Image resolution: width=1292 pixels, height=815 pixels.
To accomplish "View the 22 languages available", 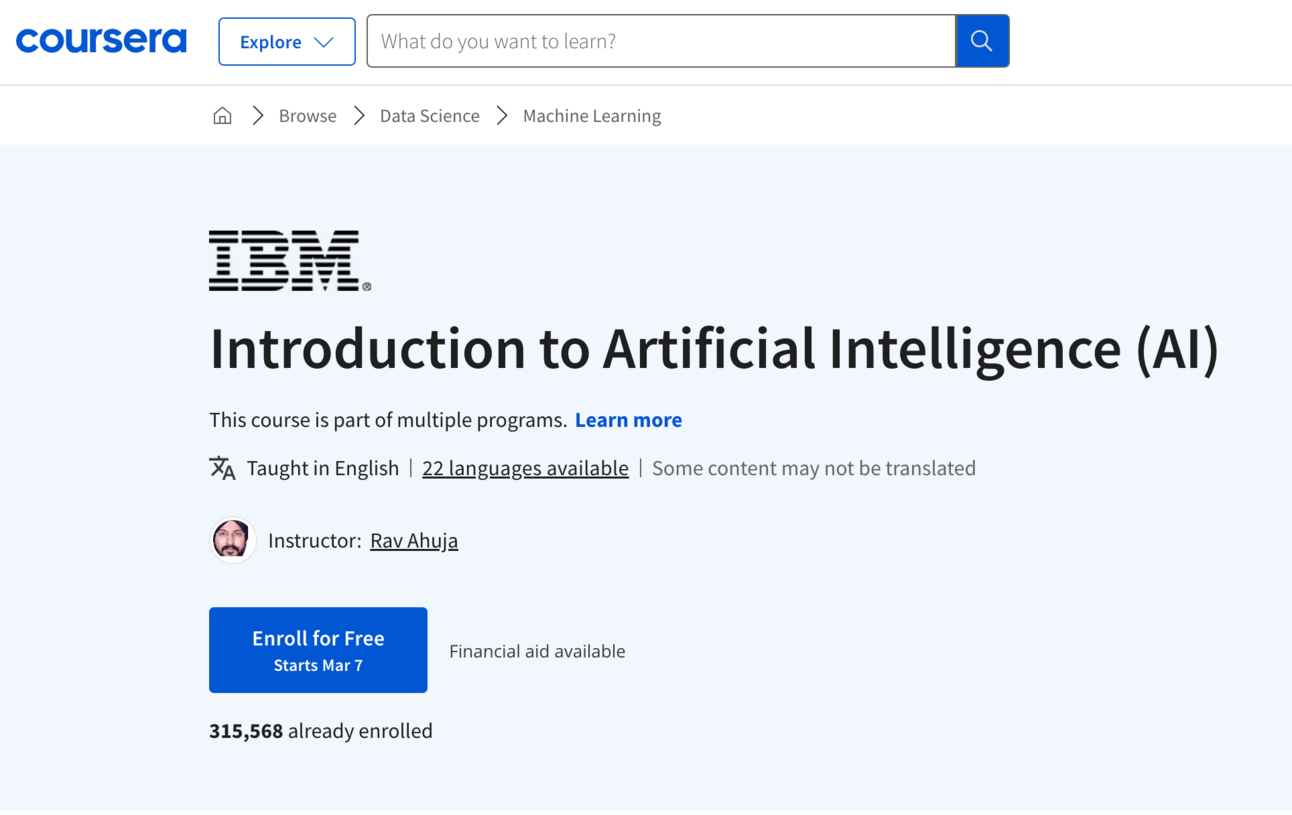I will [x=525, y=468].
